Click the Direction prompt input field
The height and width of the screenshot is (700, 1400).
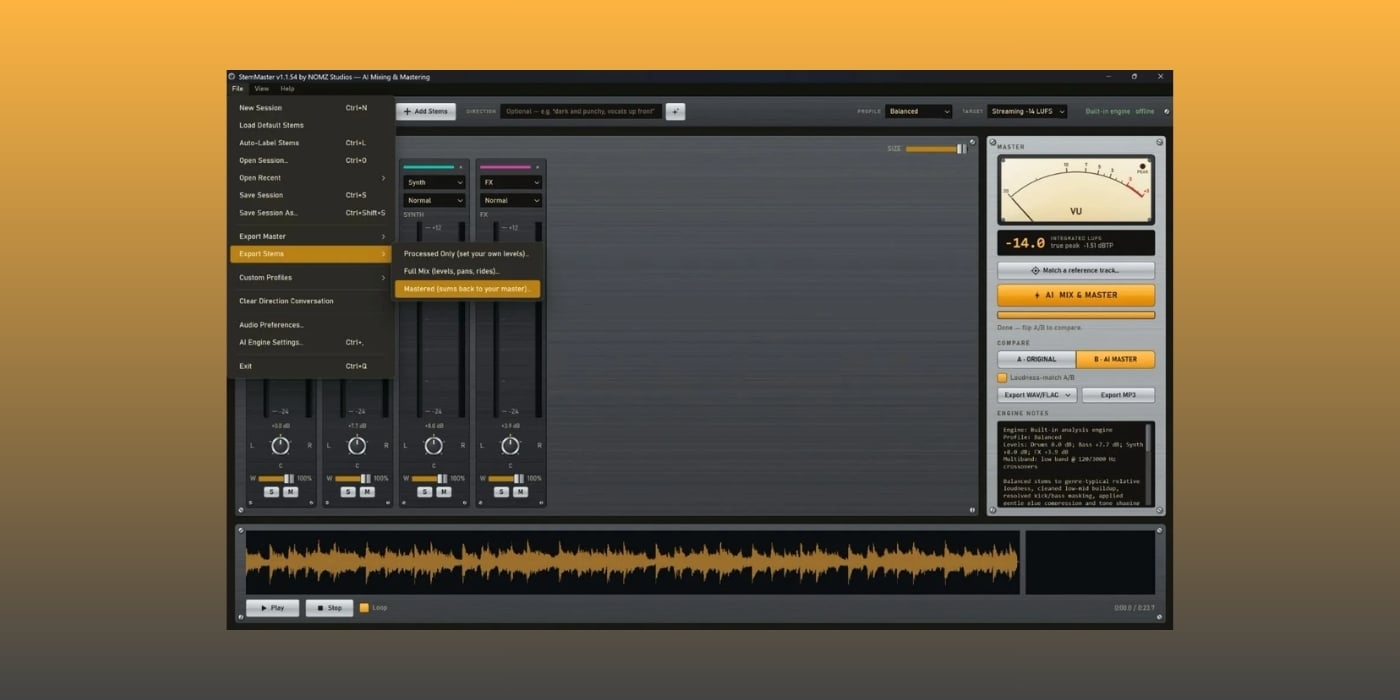(x=580, y=111)
